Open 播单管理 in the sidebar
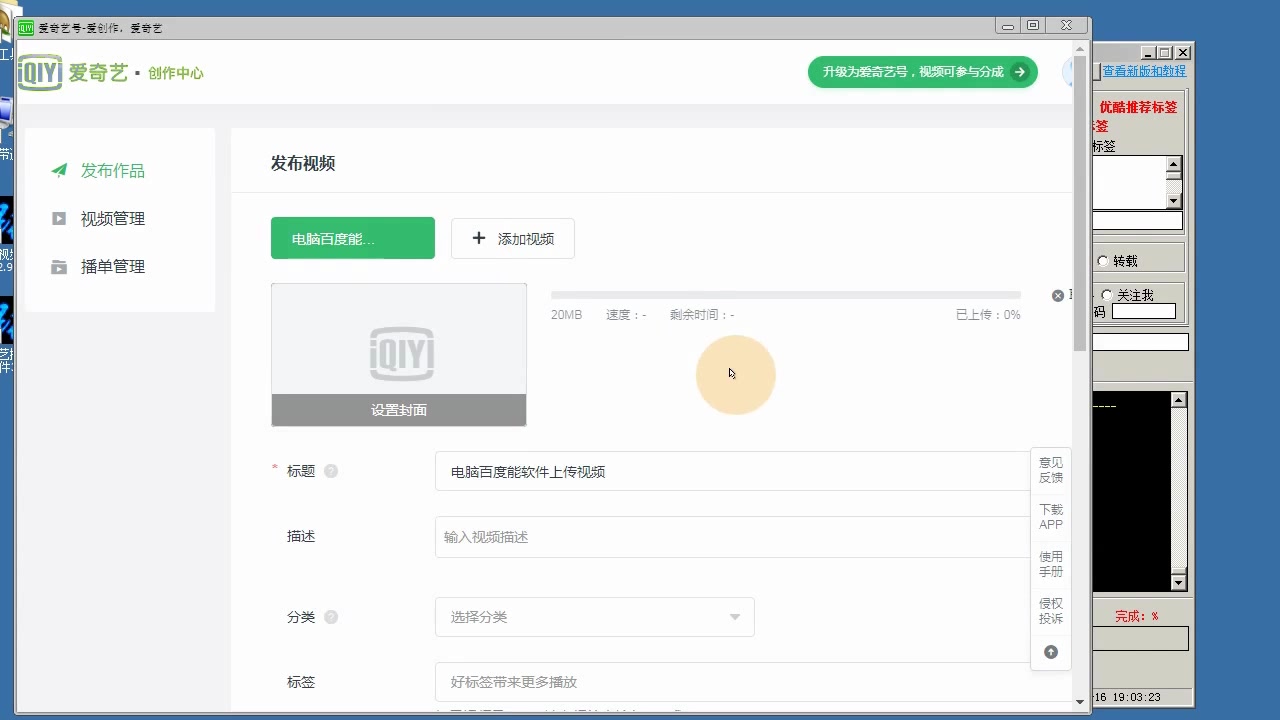This screenshot has height=720, width=1280. [x=110, y=266]
